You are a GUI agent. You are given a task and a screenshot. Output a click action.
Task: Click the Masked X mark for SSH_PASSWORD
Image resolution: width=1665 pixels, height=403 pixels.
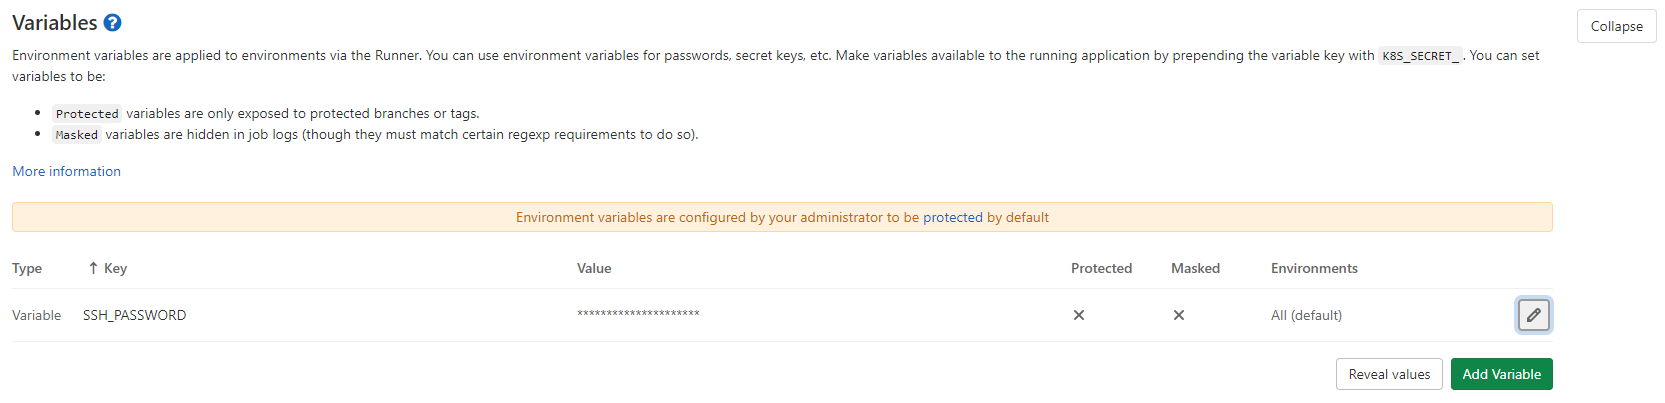click(1179, 315)
